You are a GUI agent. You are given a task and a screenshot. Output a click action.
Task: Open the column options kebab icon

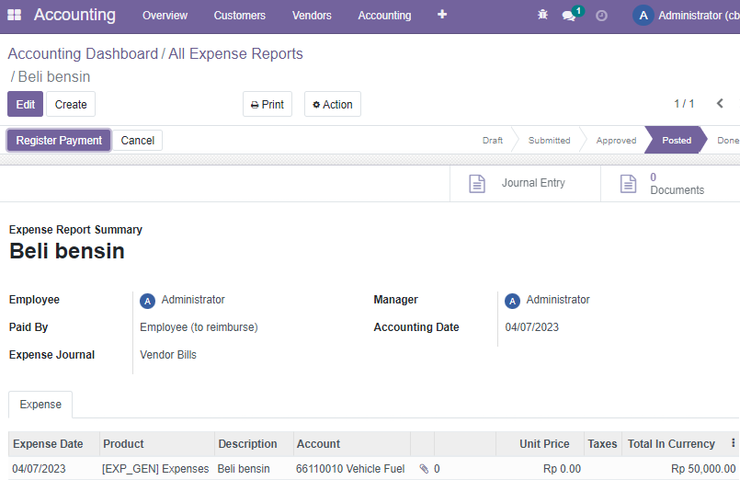[x=733, y=443]
